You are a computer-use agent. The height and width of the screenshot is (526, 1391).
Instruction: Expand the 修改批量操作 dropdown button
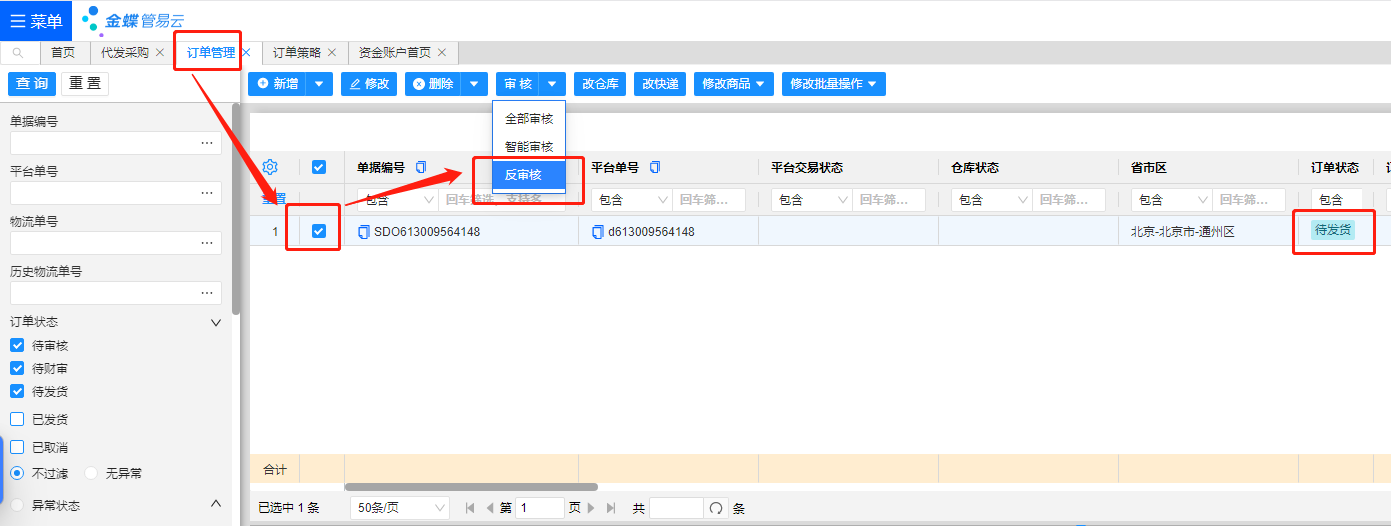(833, 84)
